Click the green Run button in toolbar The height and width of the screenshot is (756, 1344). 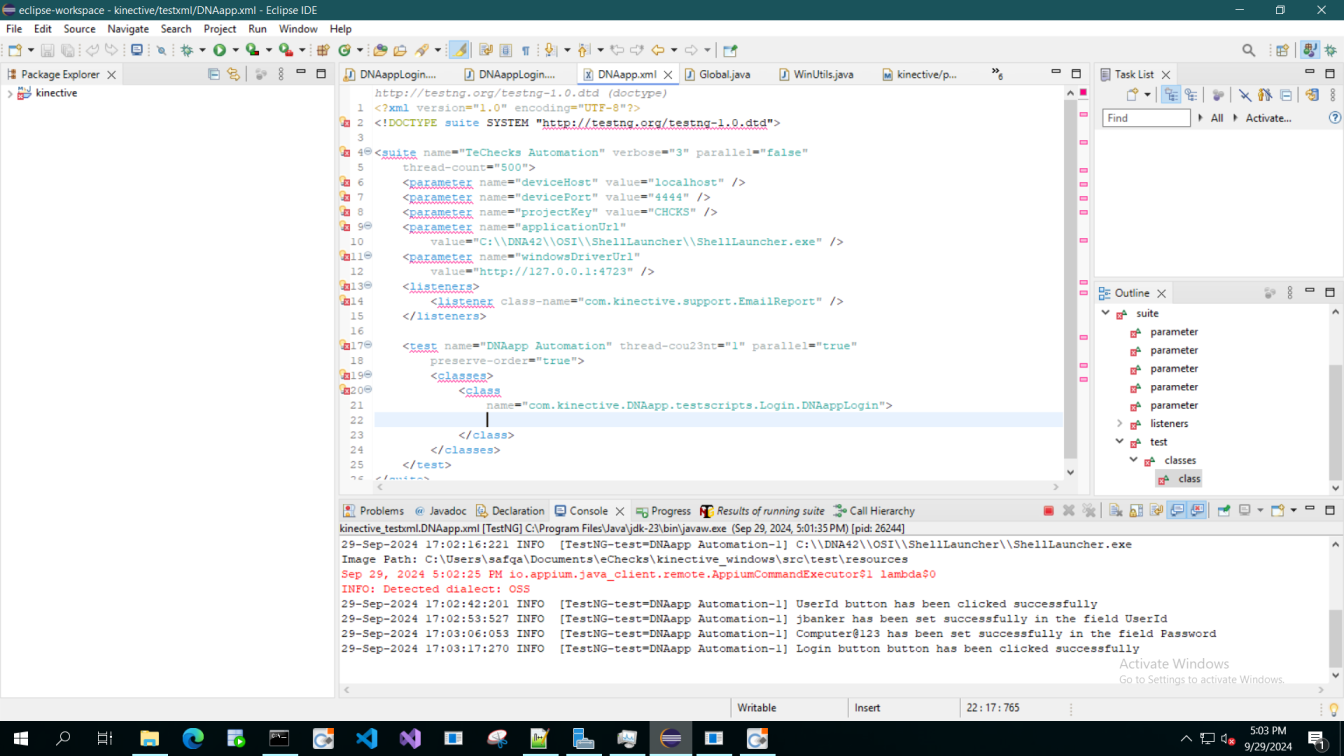219,50
